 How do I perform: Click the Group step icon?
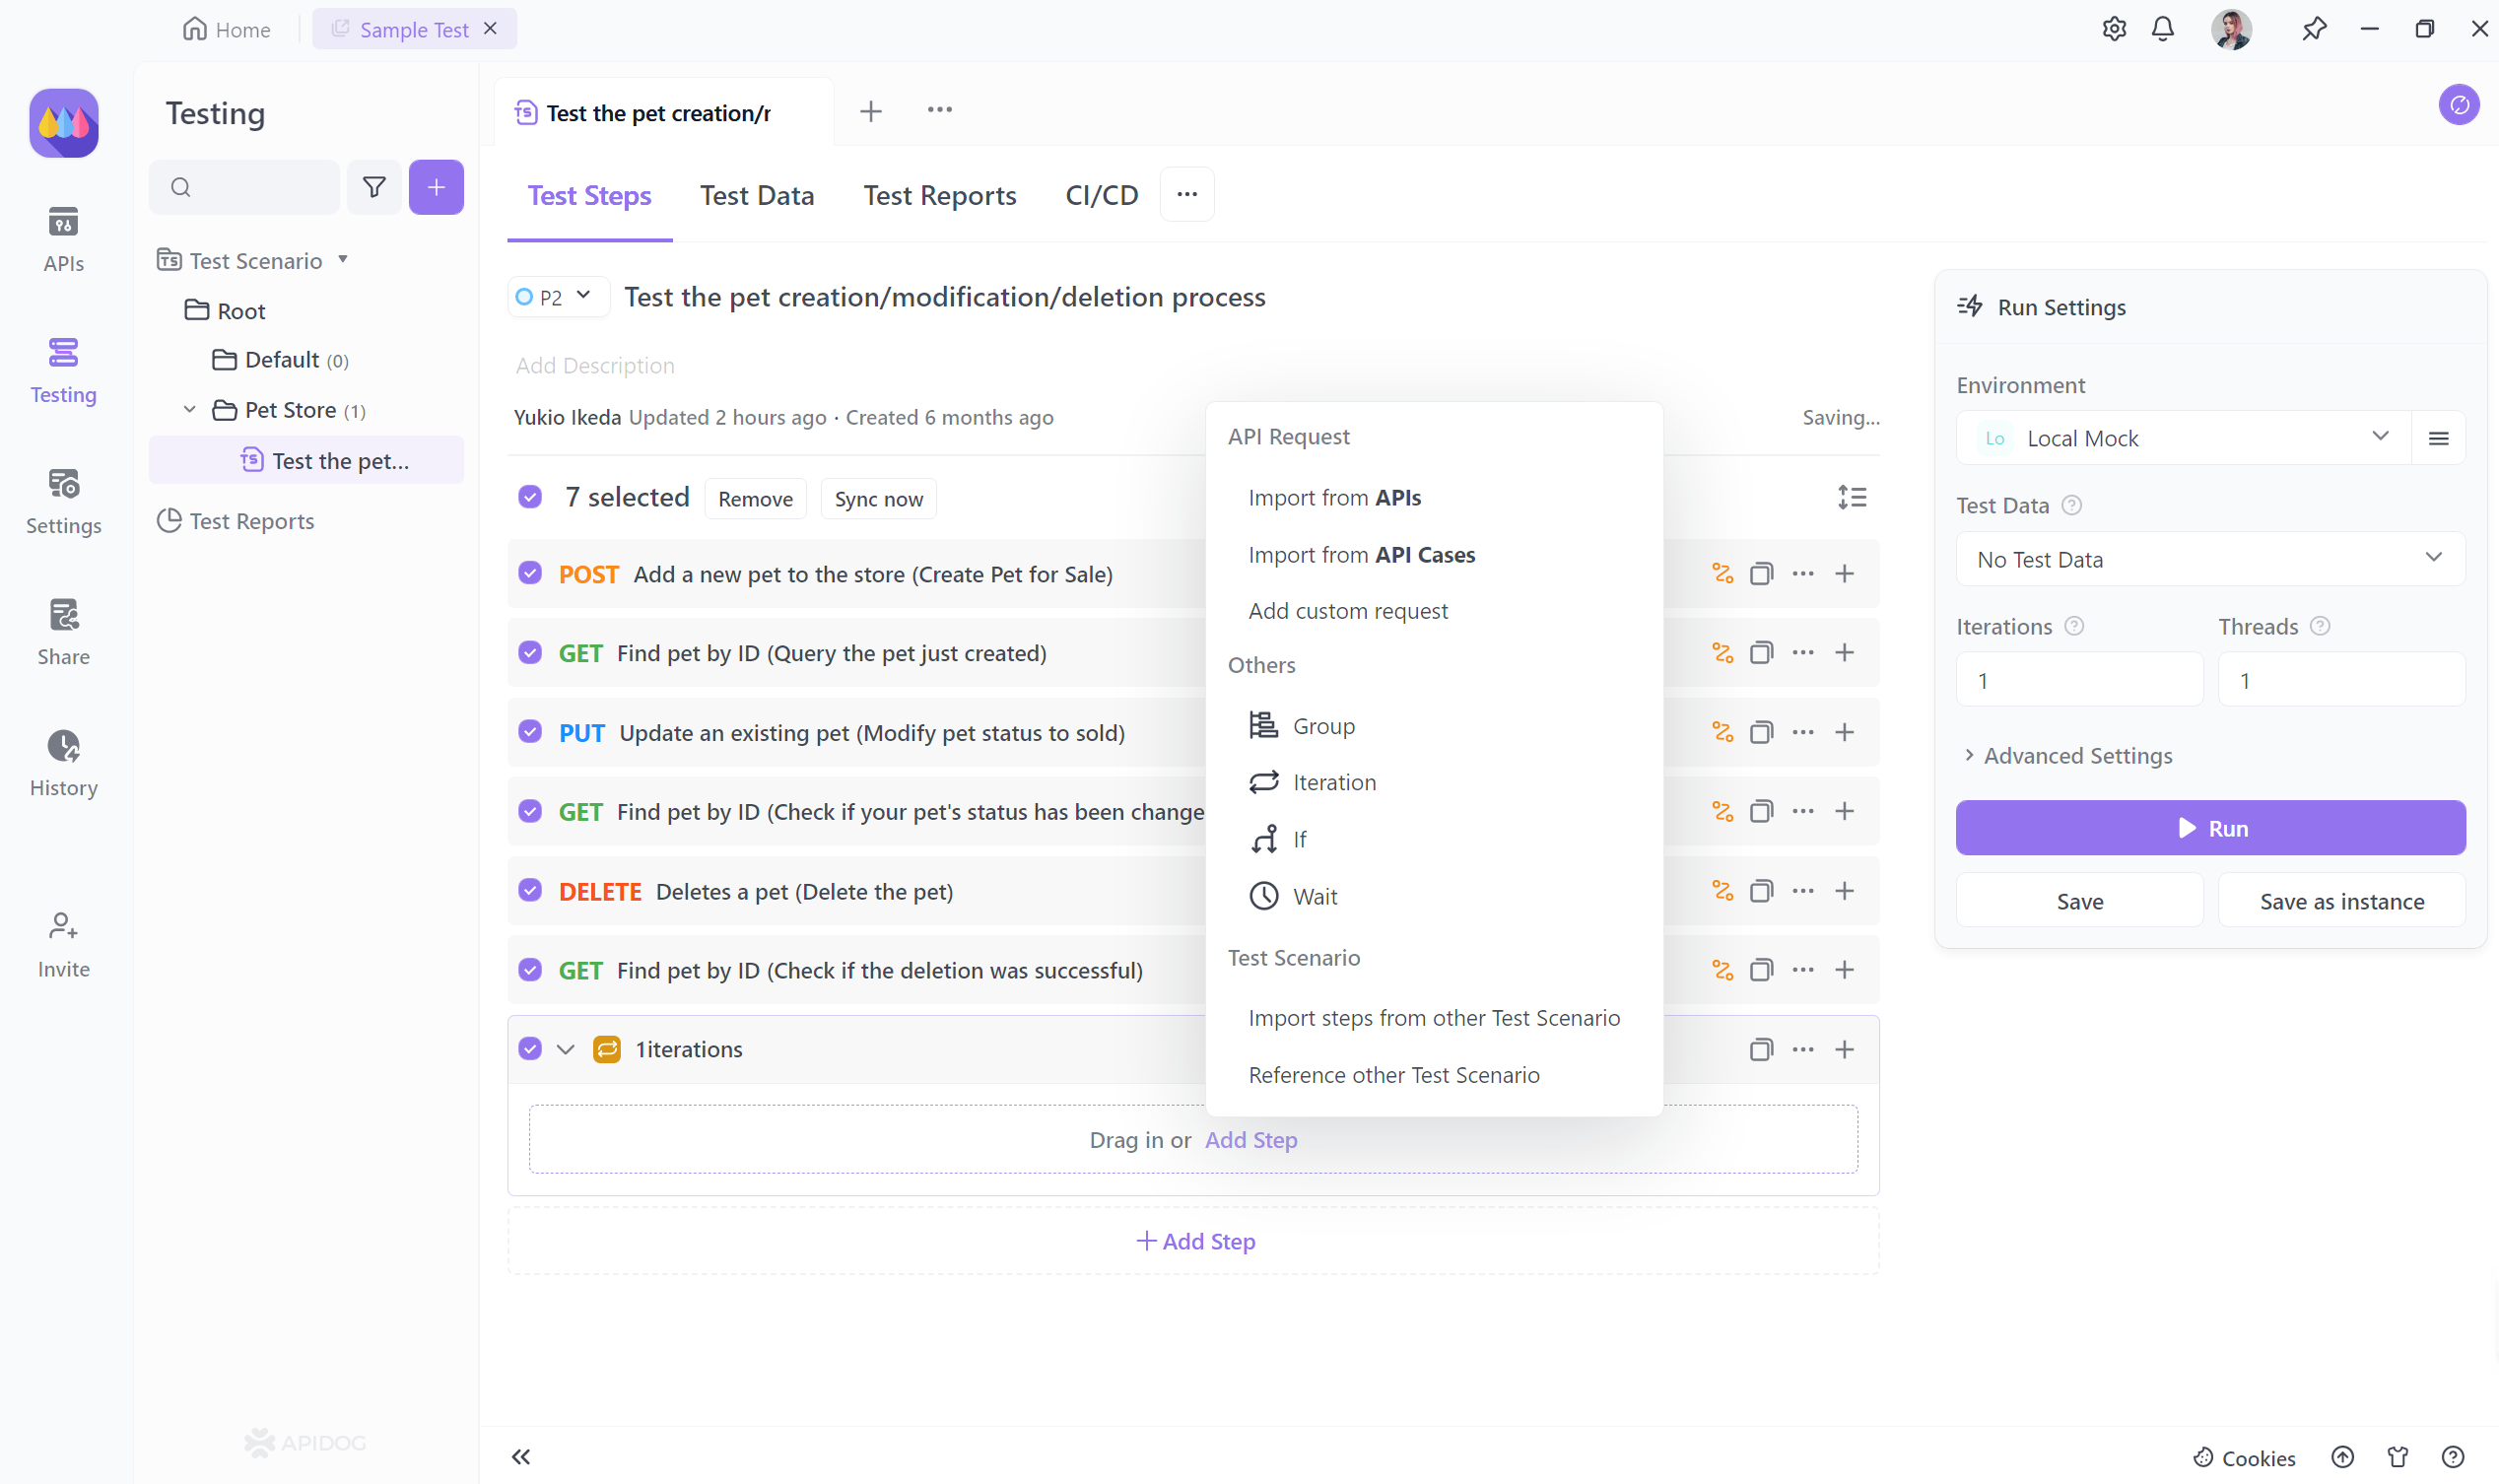coord(1261,724)
